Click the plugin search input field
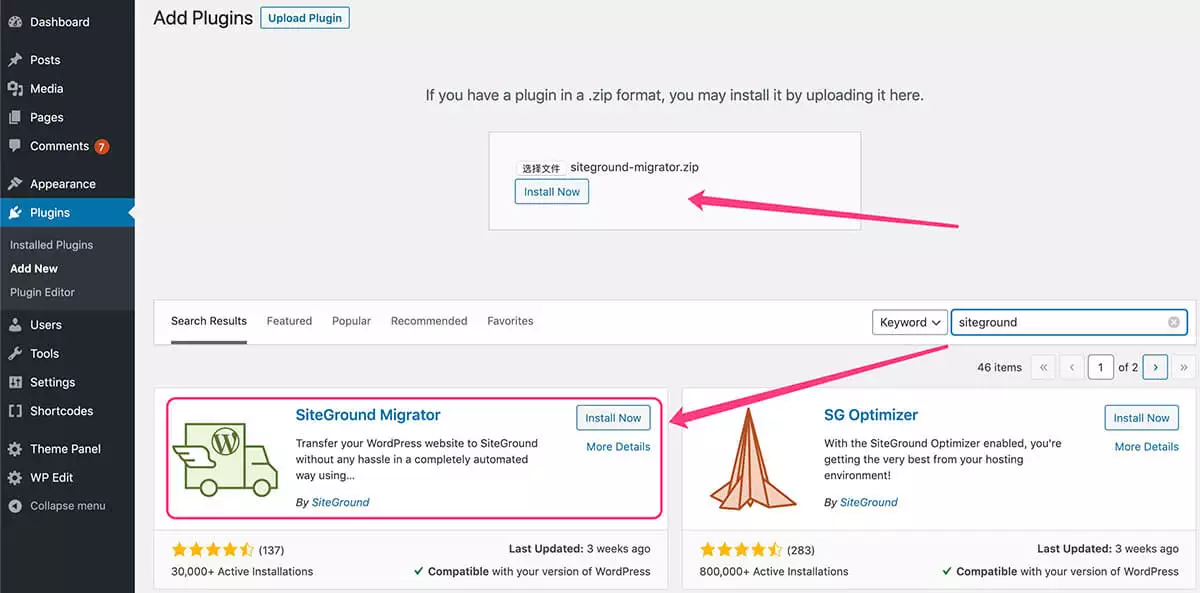Screen dimensions: 1200x593 [1060, 322]
